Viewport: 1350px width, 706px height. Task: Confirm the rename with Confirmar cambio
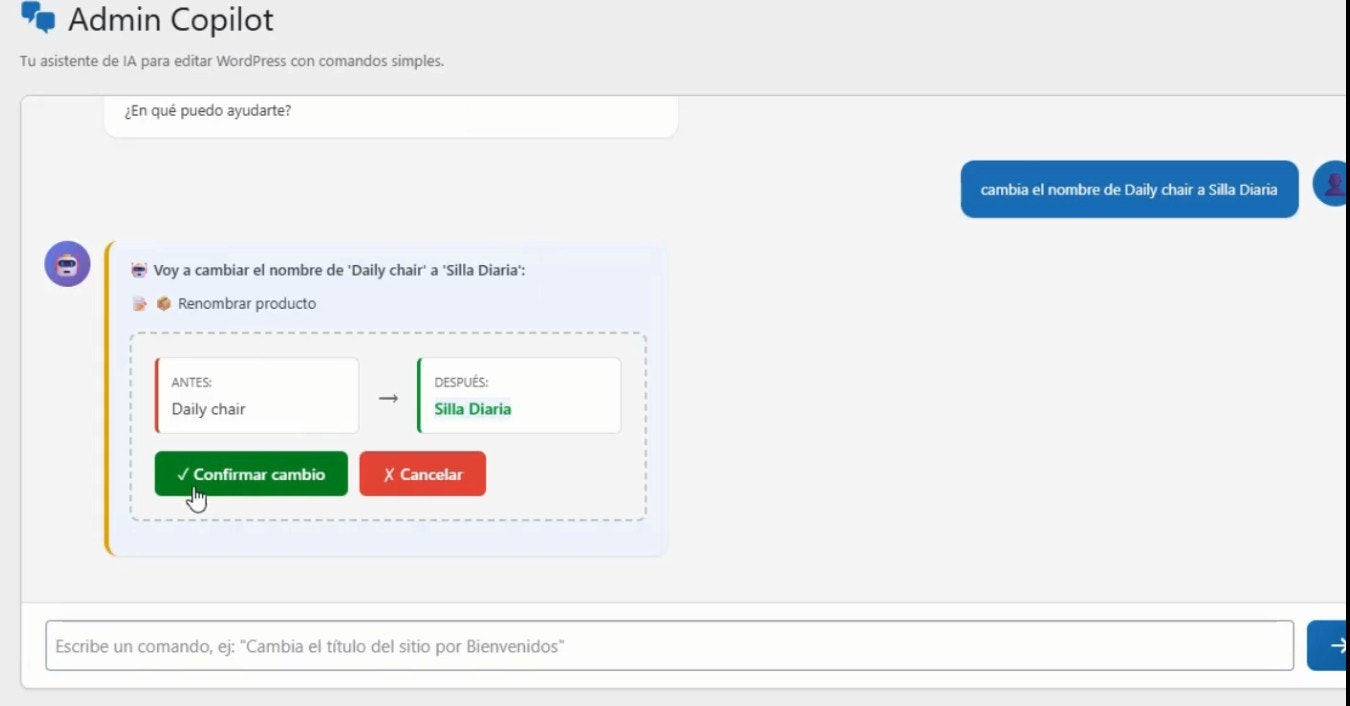[x=251, y=474]
